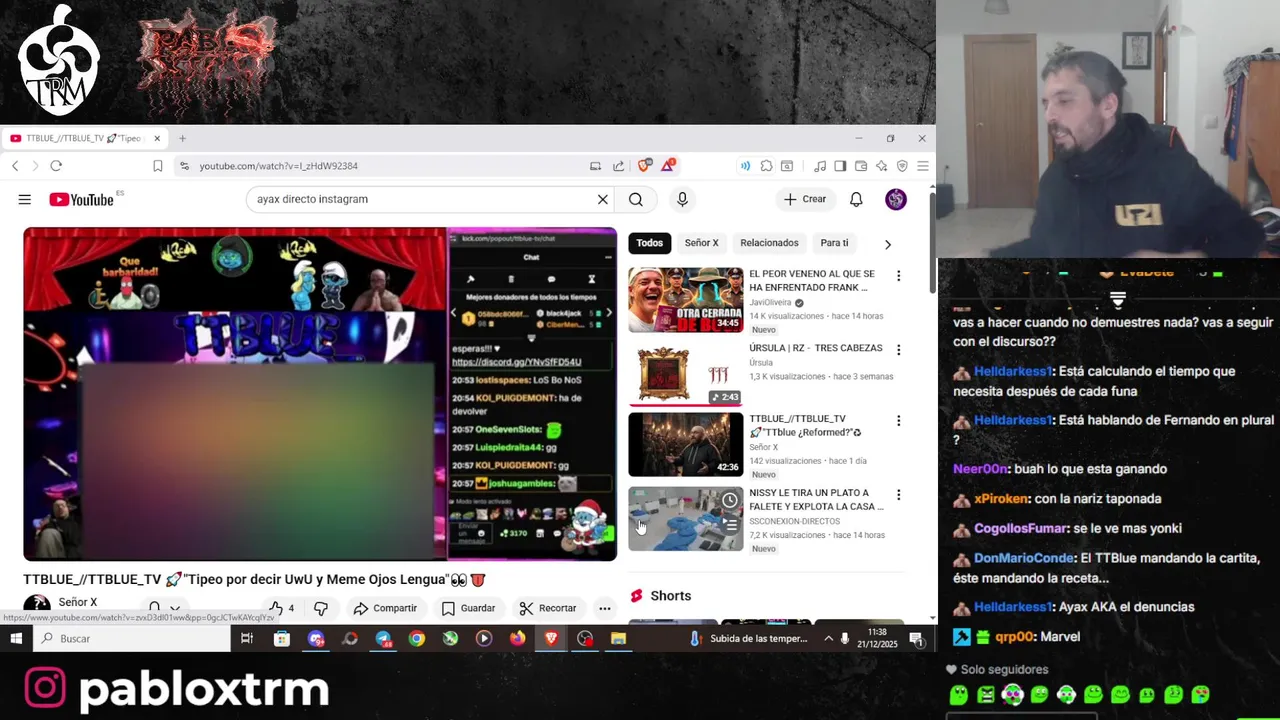1280x720 pixels.
Task: Open YouTube notifications bell
Action: pyautogui.click(x=856, y=199)
